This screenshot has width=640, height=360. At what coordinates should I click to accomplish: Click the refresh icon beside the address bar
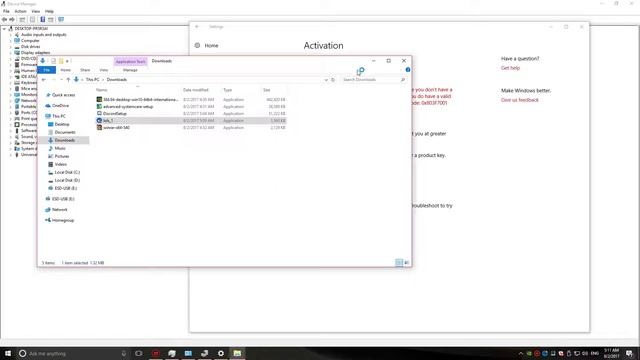333,80
